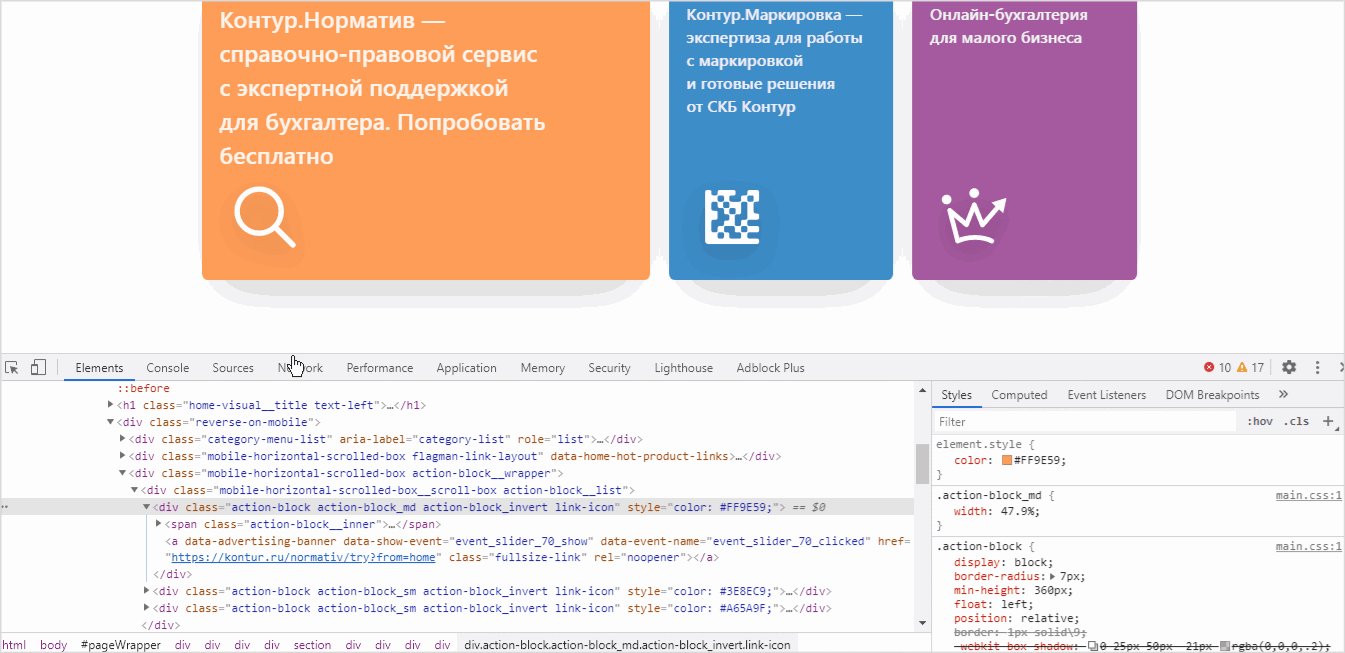Open the warnings count indicator

(1251, 367)
